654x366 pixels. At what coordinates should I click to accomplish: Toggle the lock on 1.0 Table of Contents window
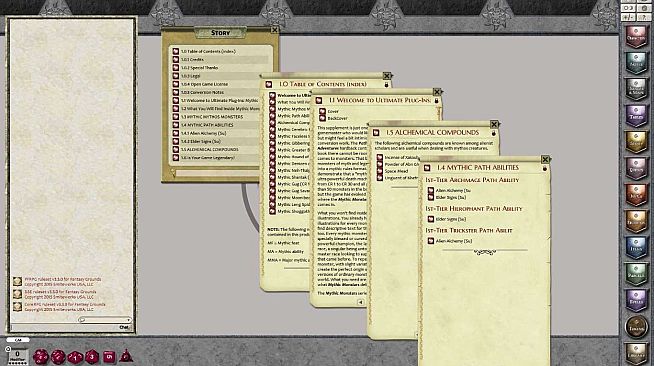[x=386, y=85]
